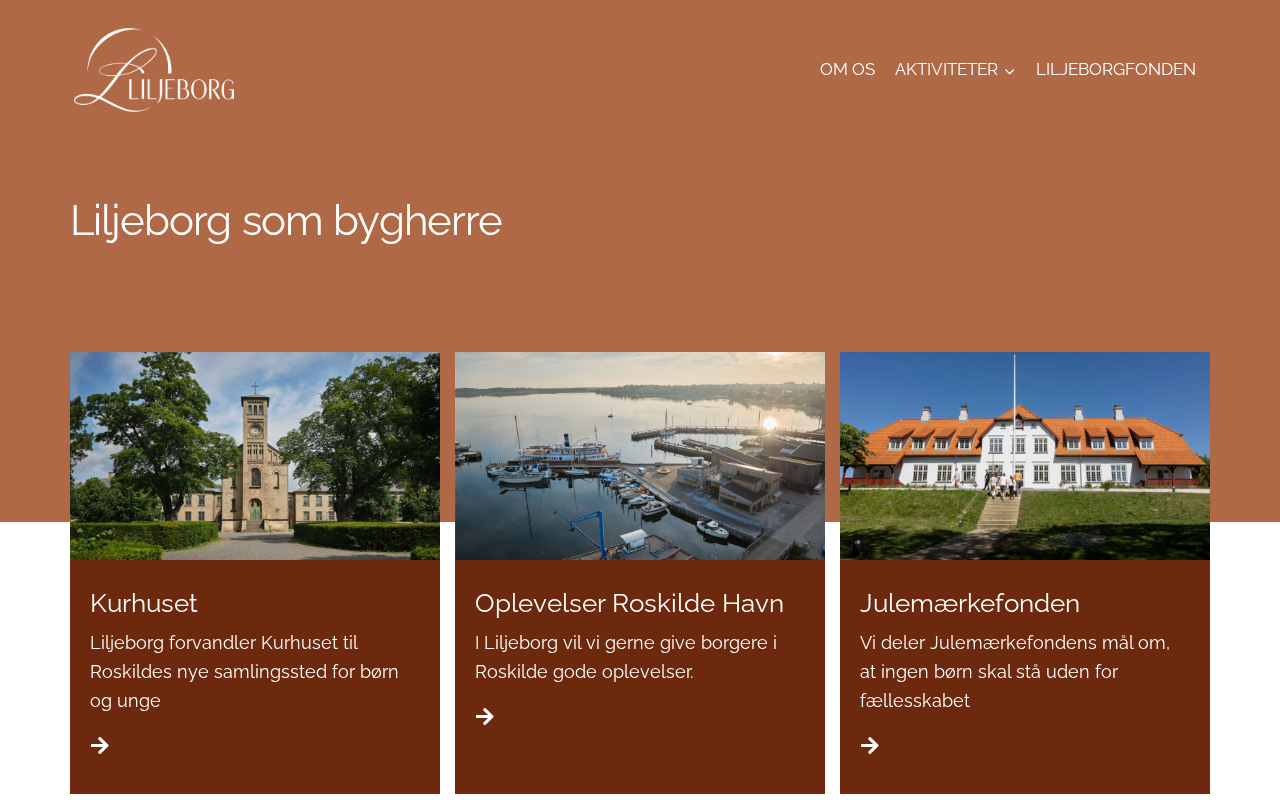Click the arrow icon under Julemærkefonden
This screenshot has height=800, width=1280.
(870, 745)
